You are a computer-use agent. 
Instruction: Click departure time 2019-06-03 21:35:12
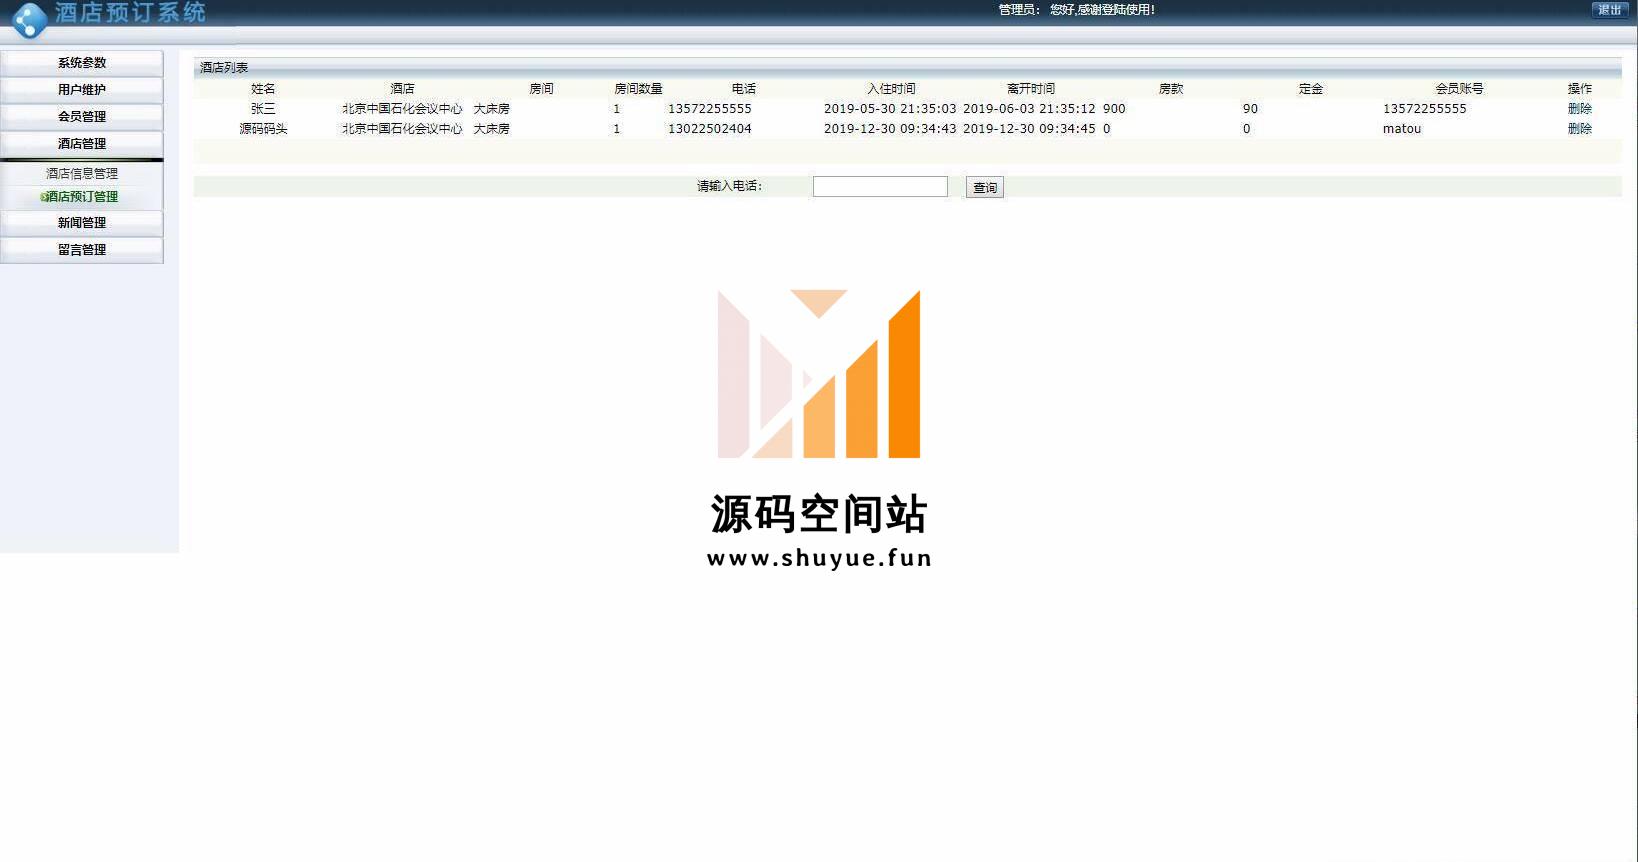[1029, 109]
